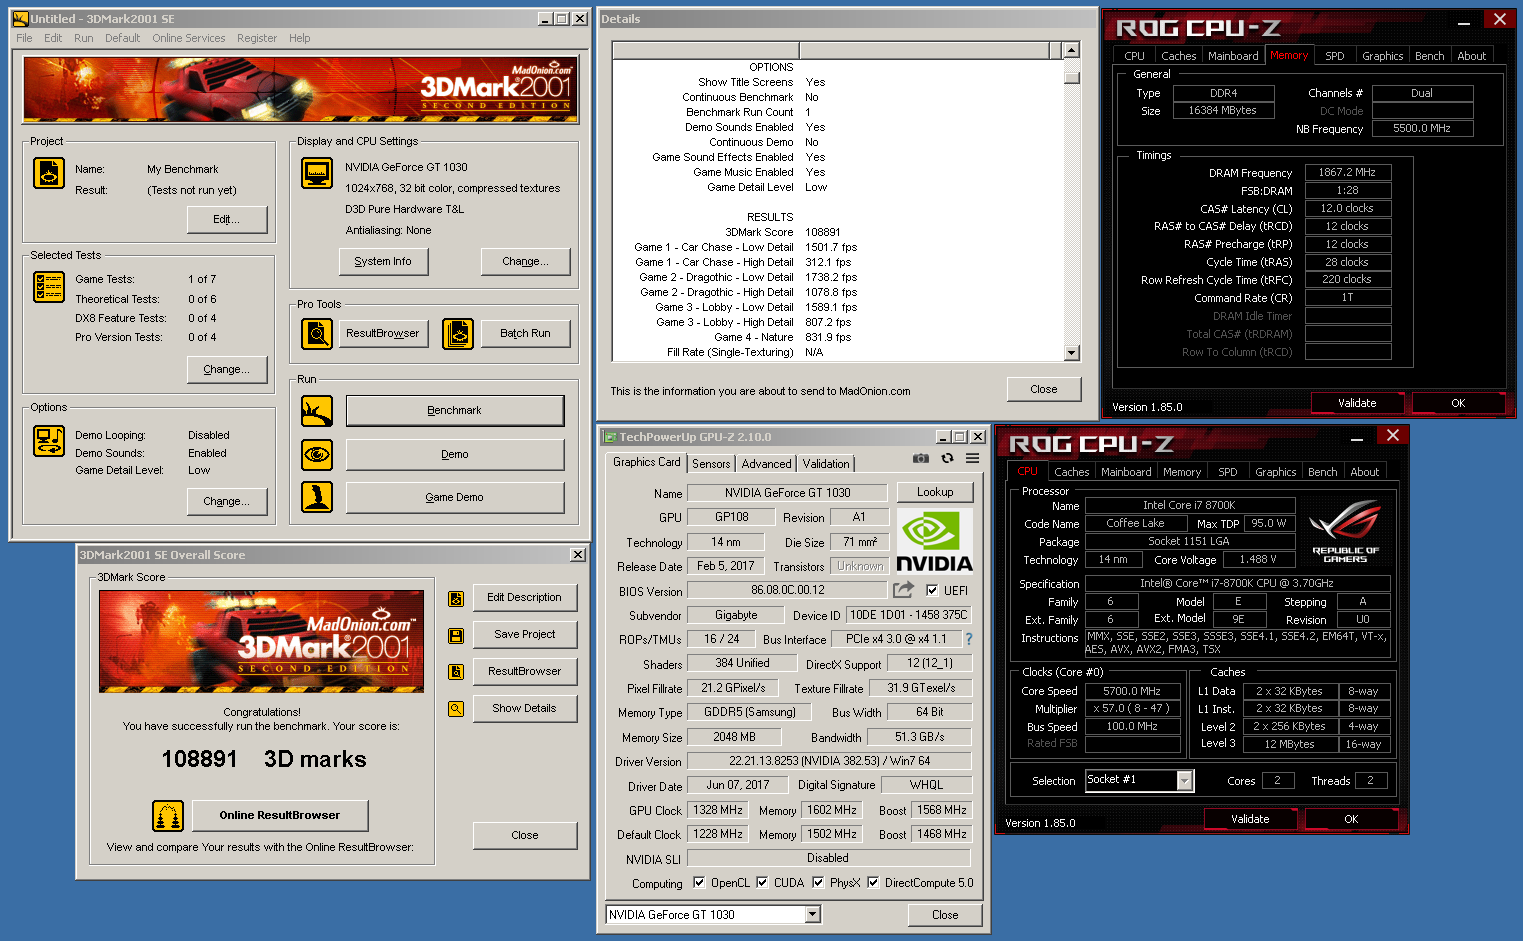Click the Republic of Gamers logo in CPU-Z
This screenshot has height=941, width=1523.
click(1345, 530)
